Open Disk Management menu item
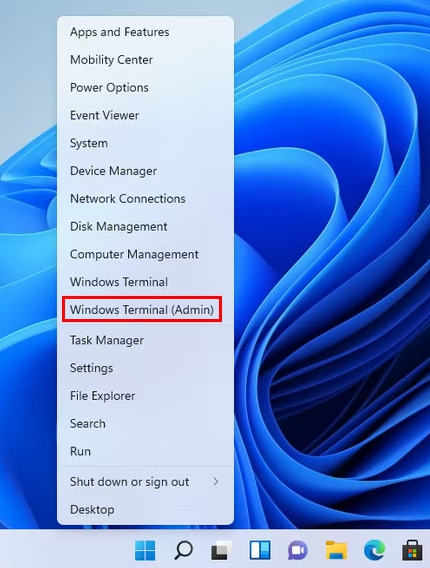The image size is (430, 568). tap(145, 226)
